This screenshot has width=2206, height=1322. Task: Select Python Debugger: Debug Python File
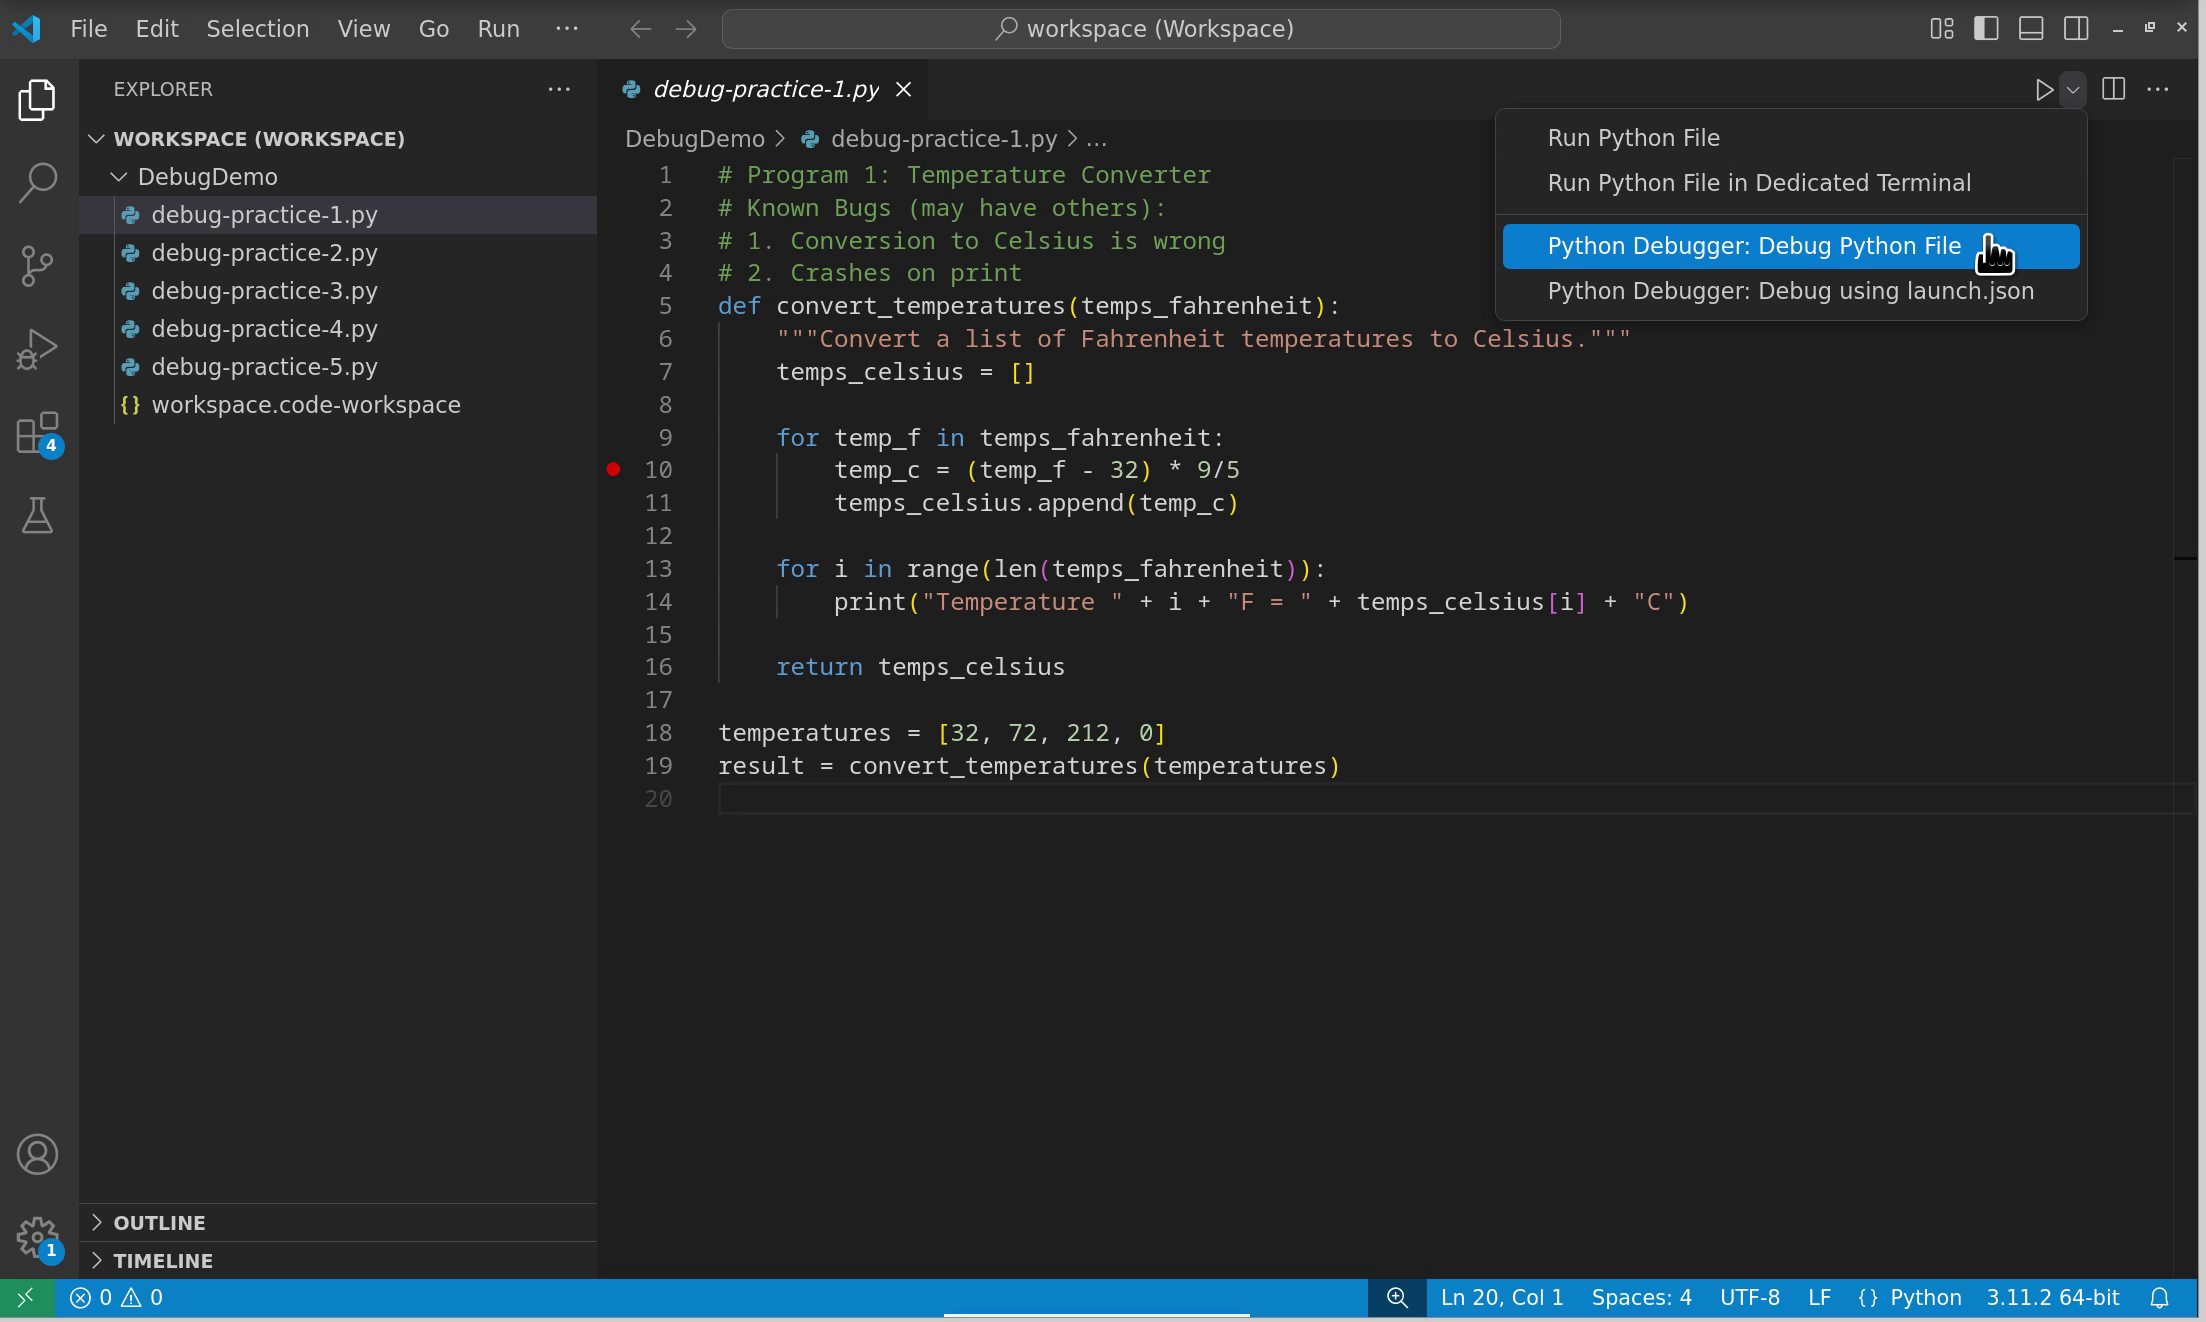pos(1754,246)
